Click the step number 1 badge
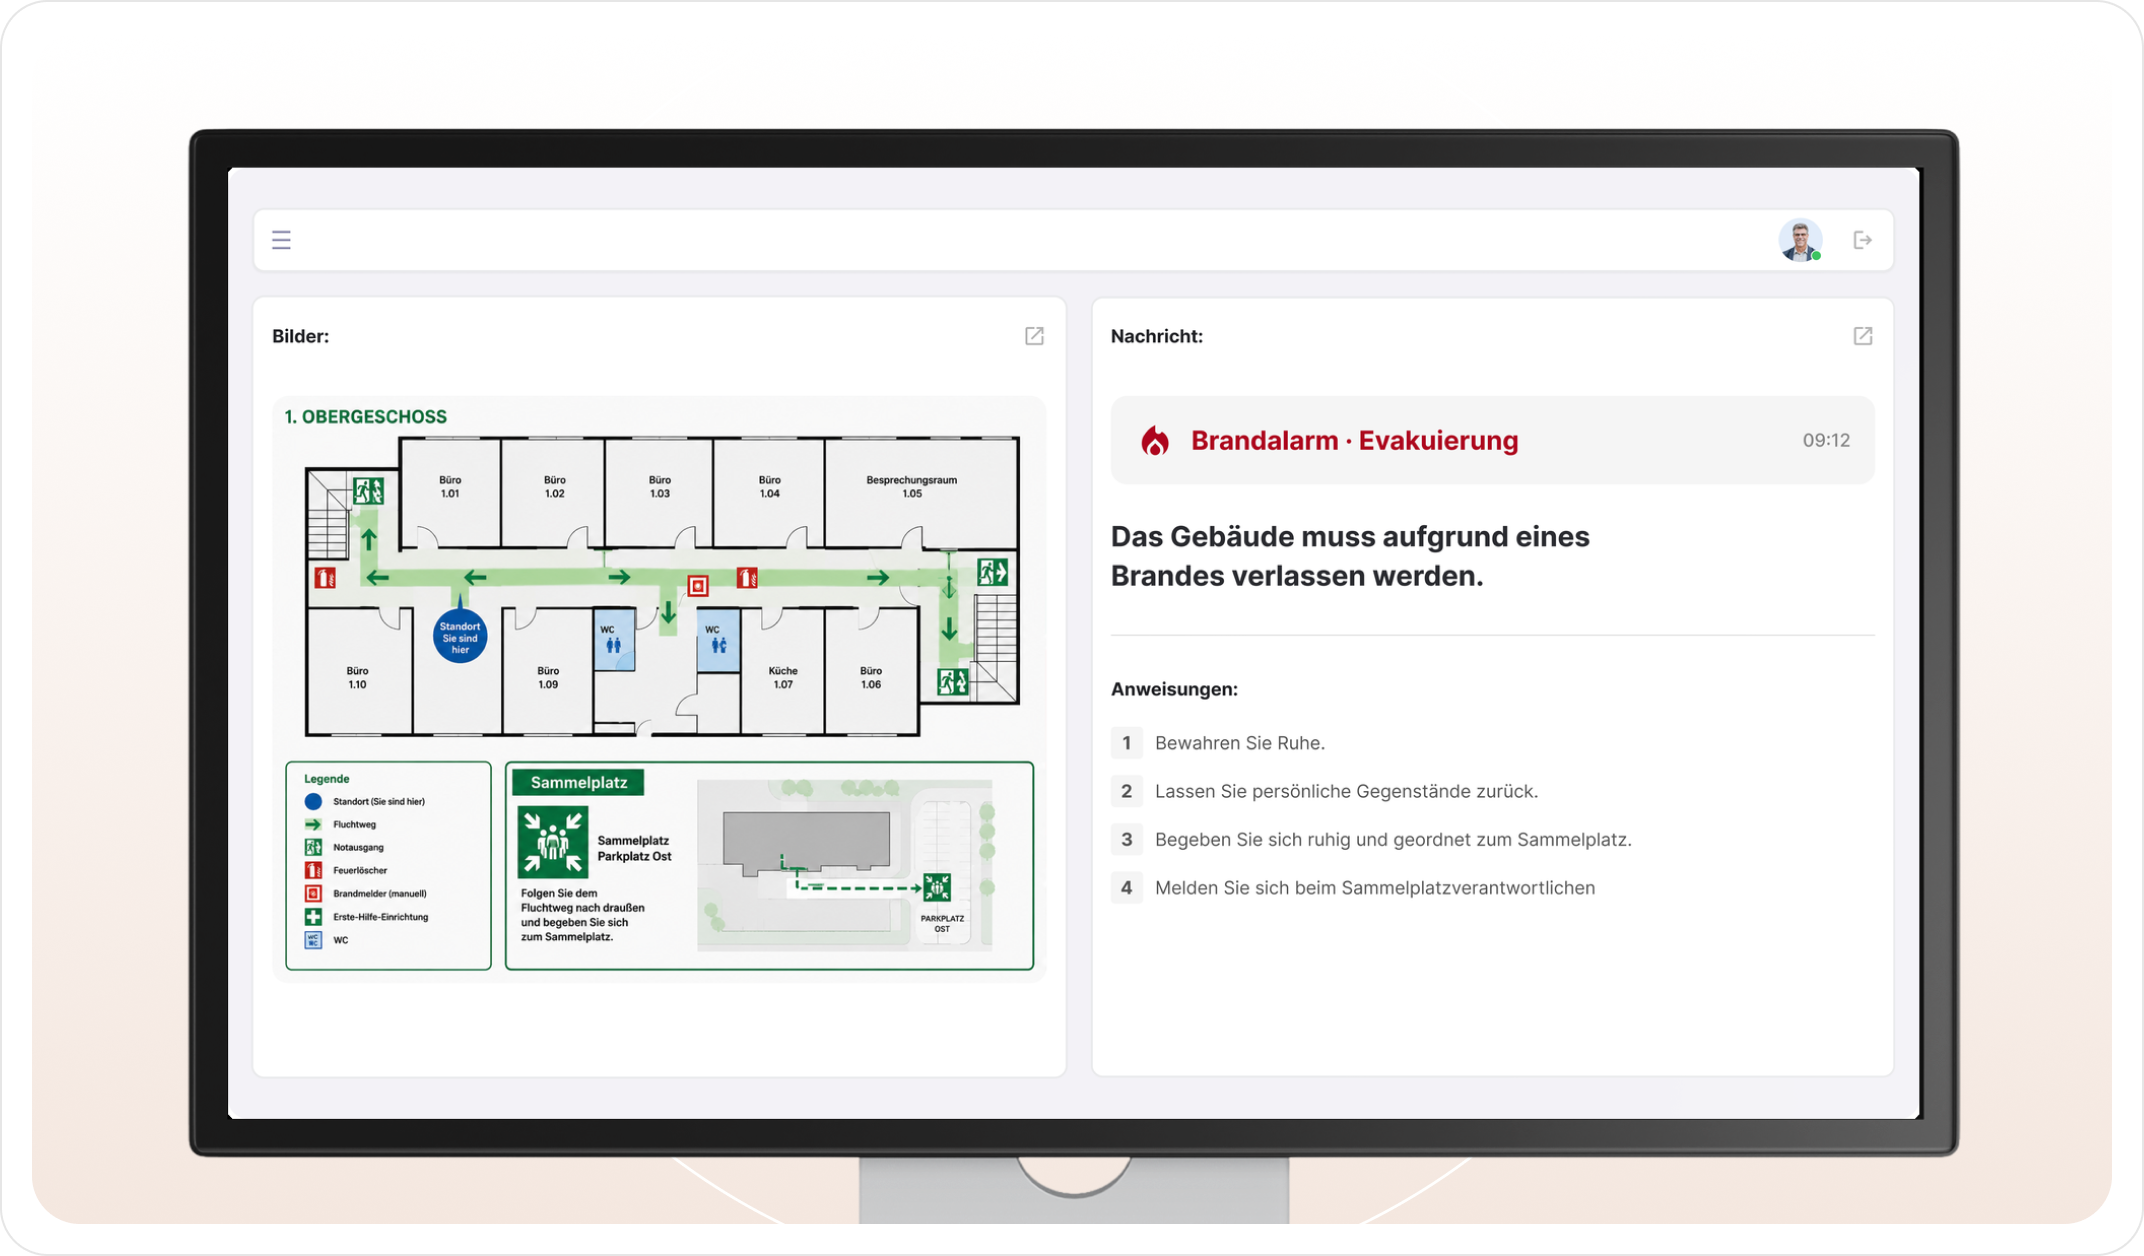 pyautogui.click(x=1126, y=743)
